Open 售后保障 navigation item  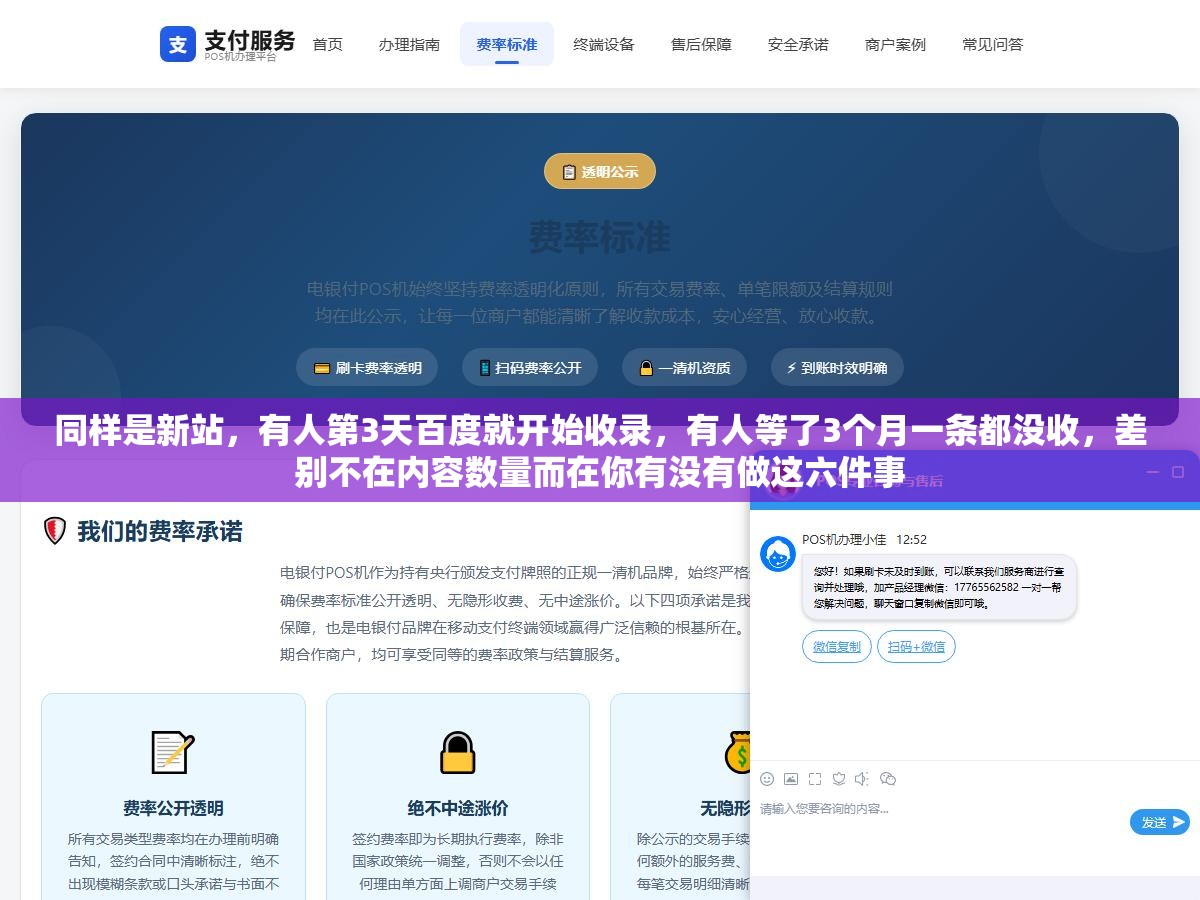701,44
